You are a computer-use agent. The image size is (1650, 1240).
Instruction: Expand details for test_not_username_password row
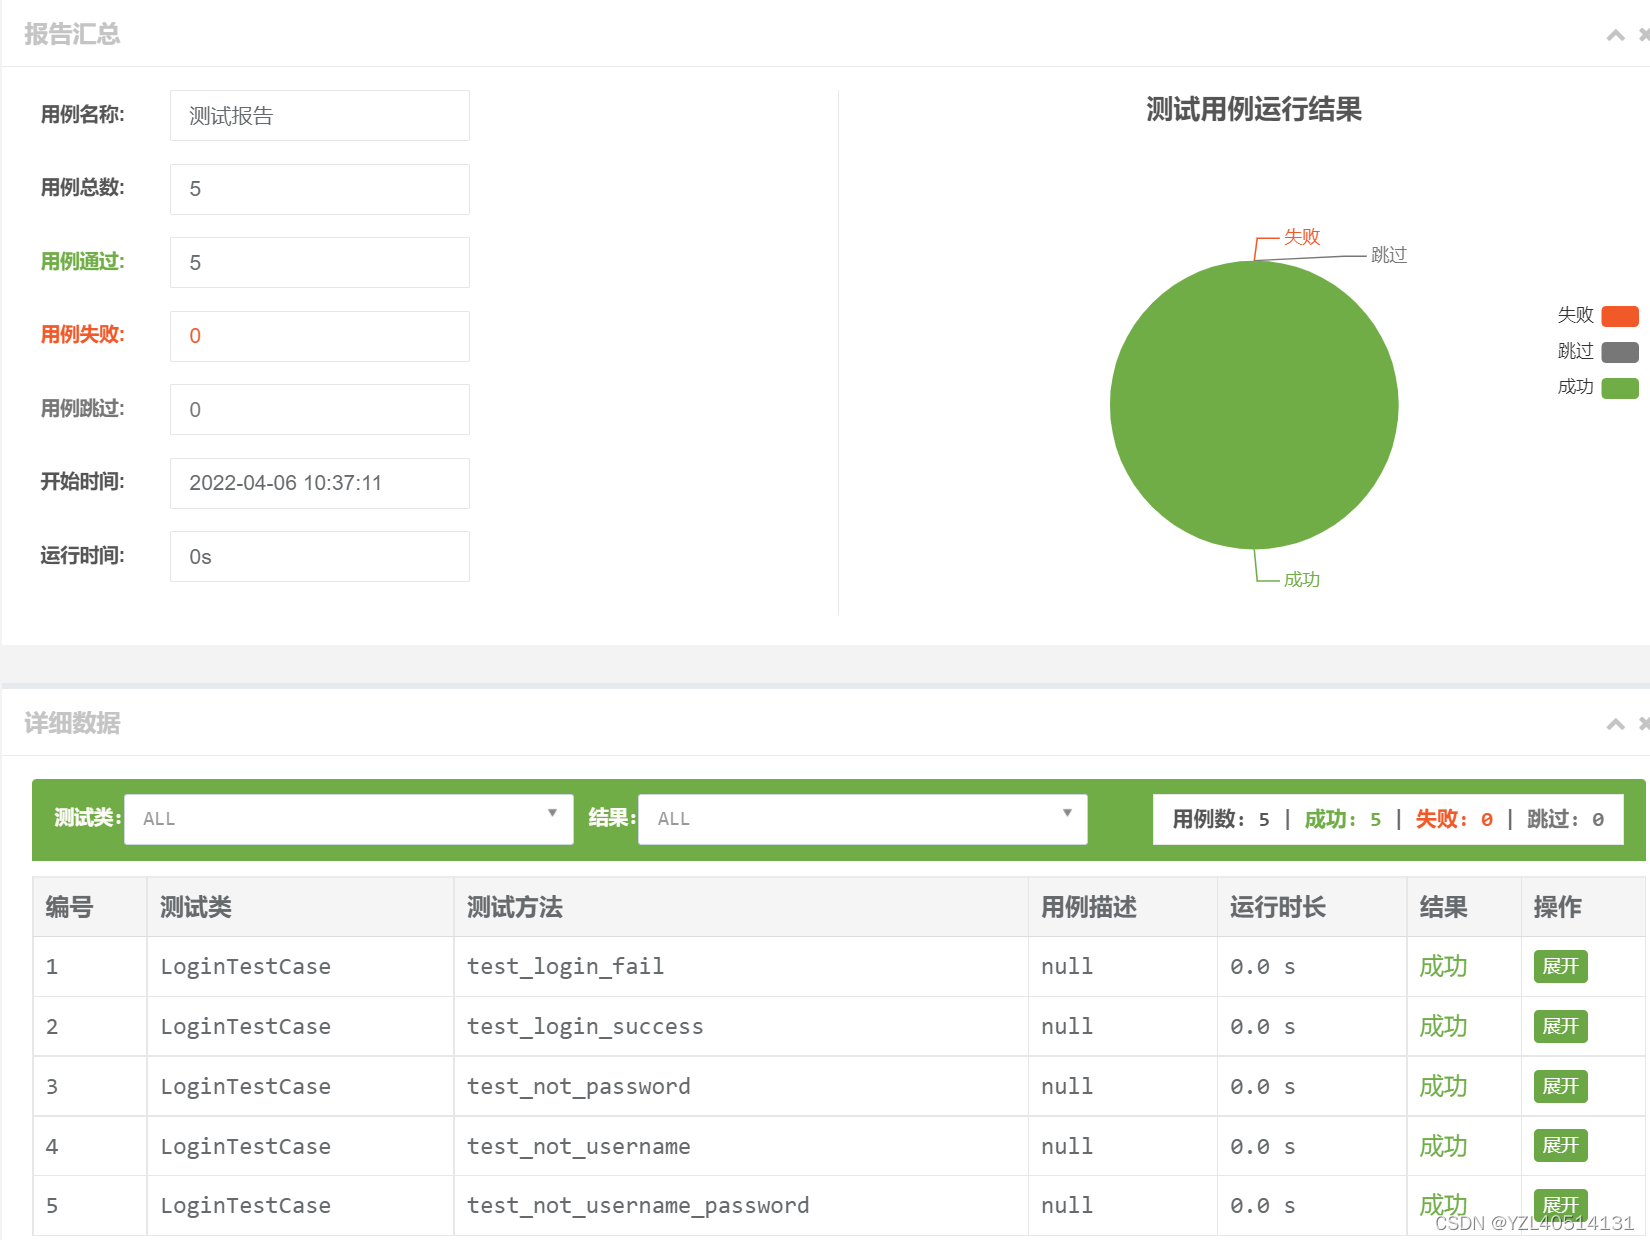[1560, 1205]
